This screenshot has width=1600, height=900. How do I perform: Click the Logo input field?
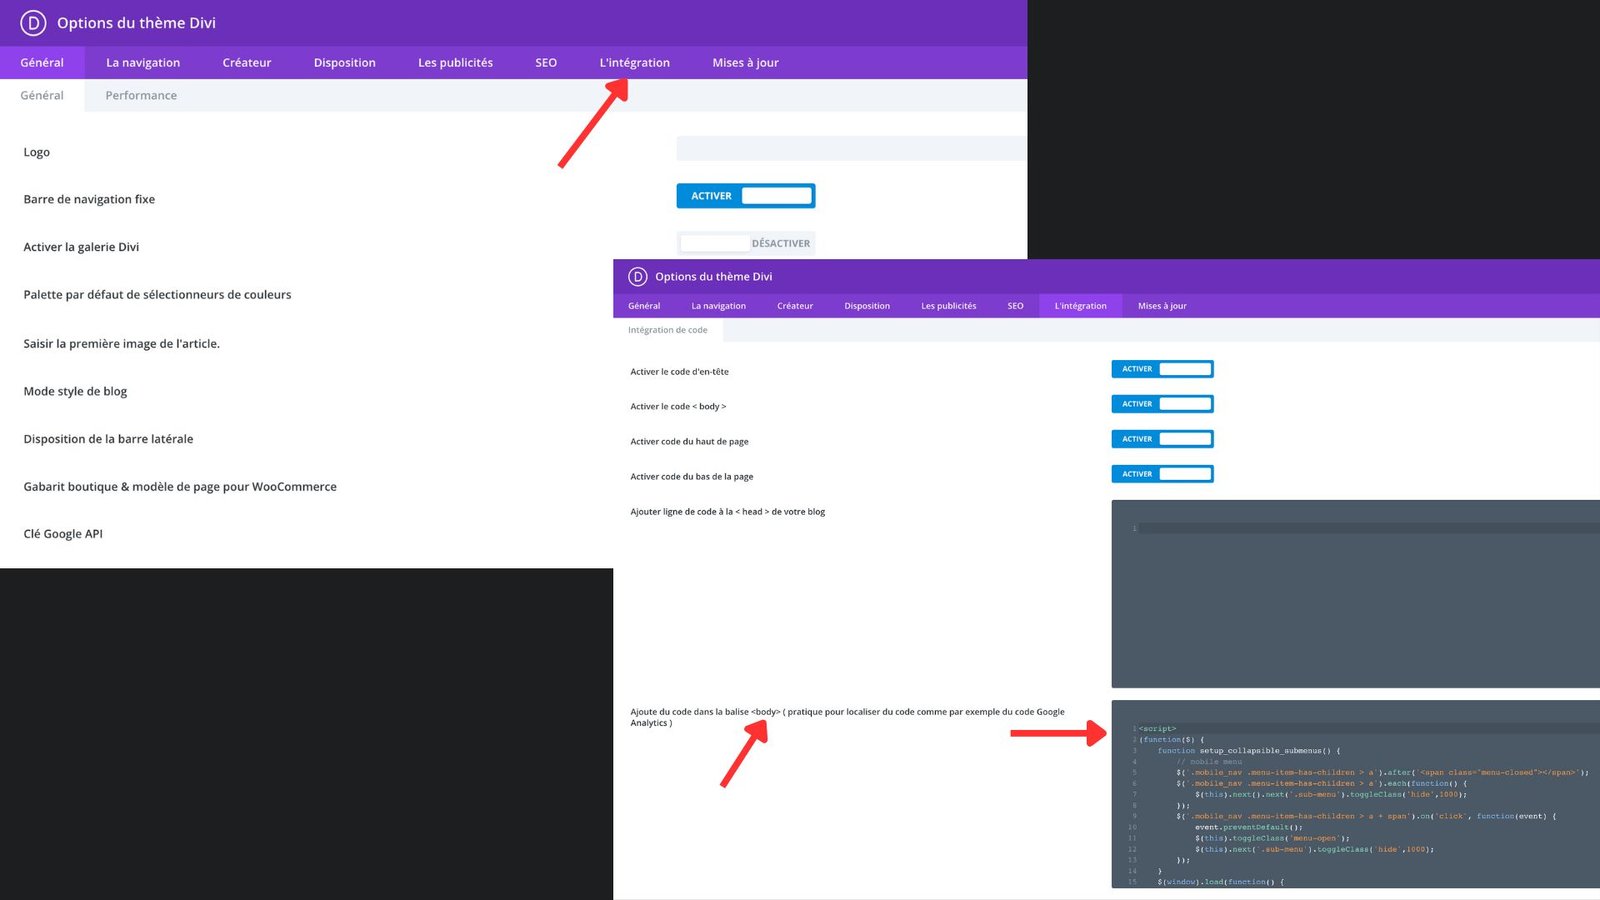coord(851,149)
